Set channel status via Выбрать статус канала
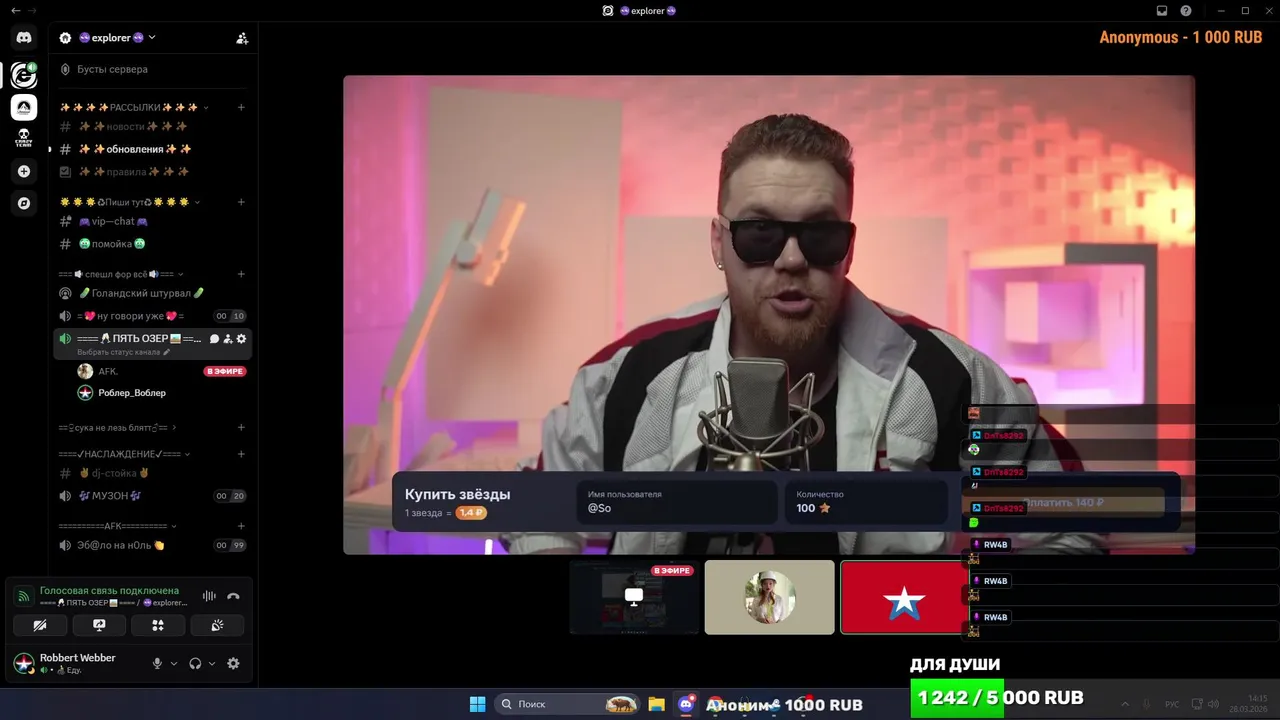The height and width of the screenshot is (720, 1280). (124, 352)
